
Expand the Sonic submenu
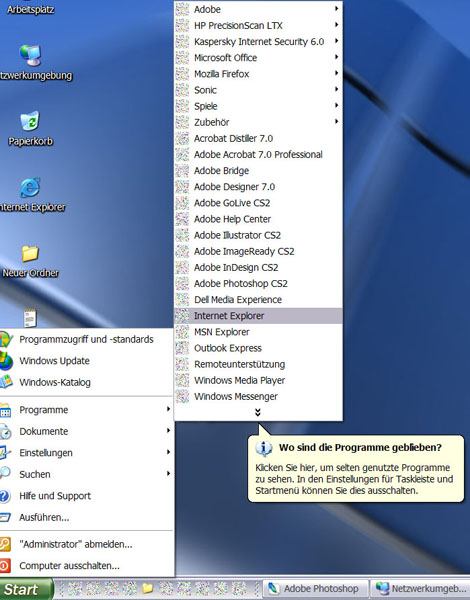click(x=336, y=89)
